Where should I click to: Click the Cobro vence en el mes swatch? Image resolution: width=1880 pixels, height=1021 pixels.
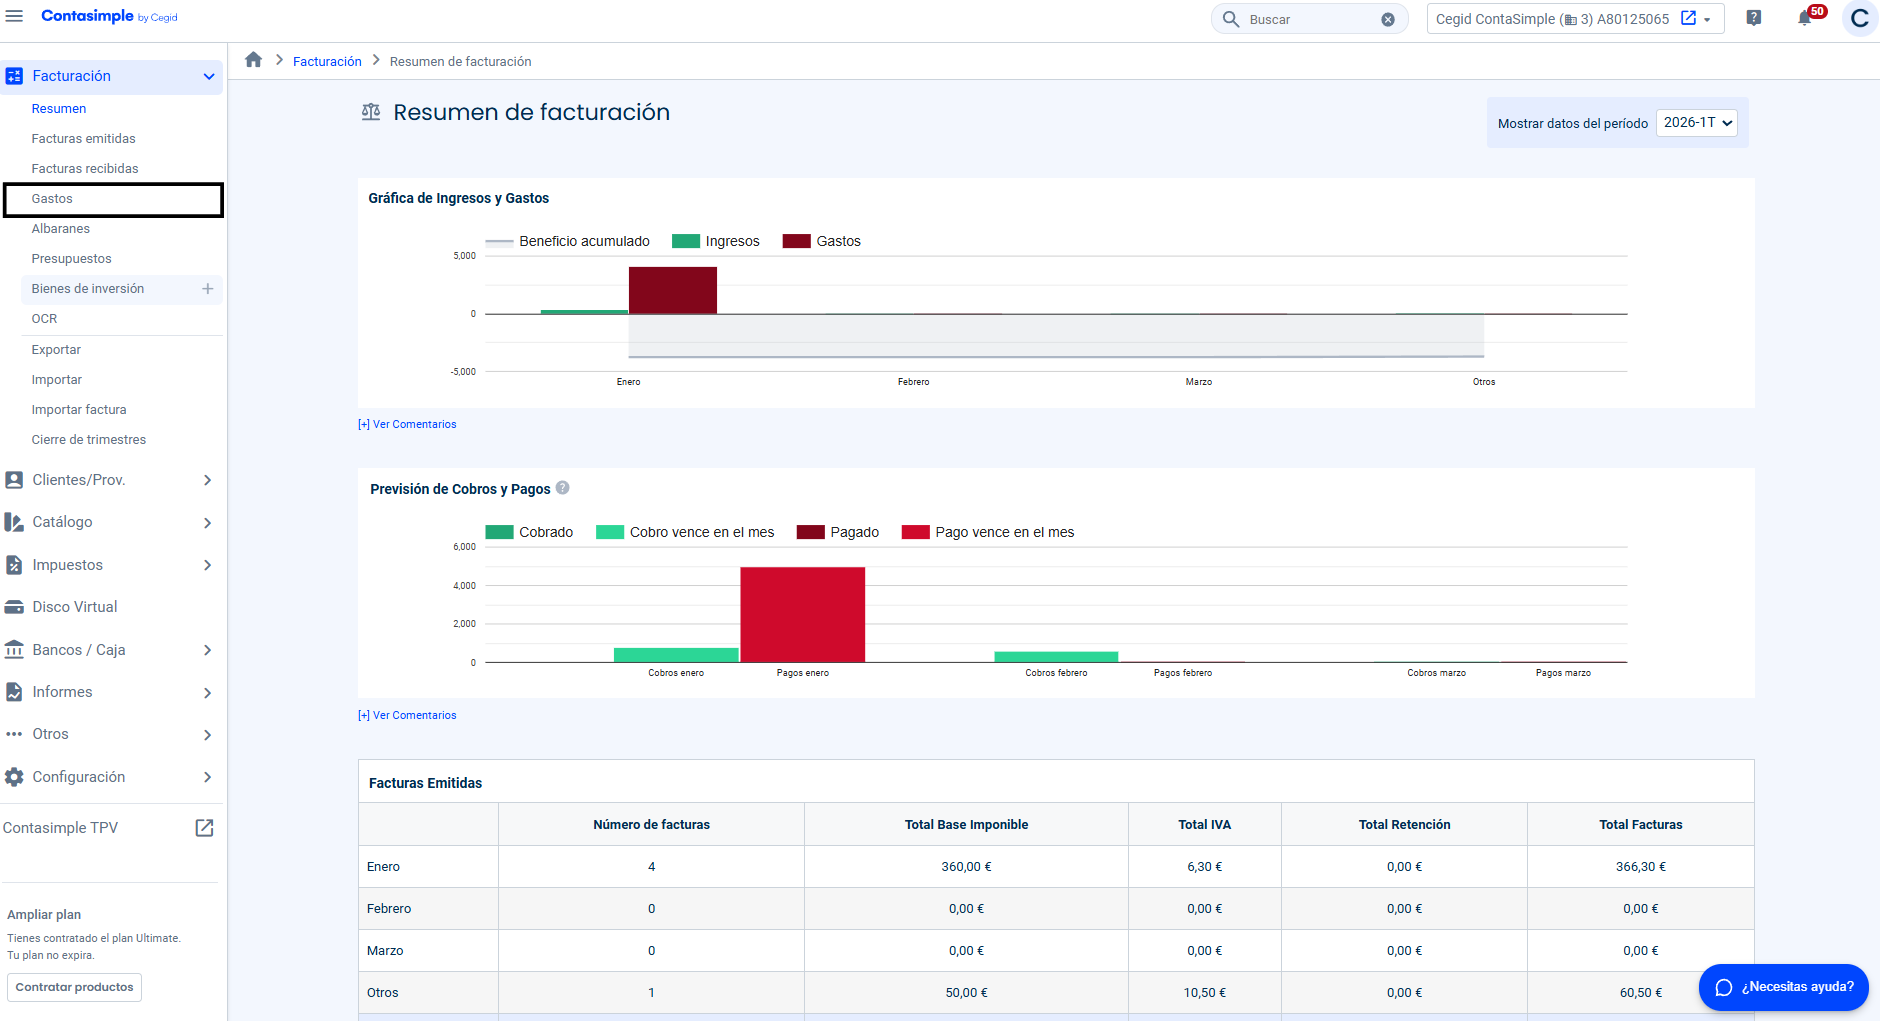[610, 532]
